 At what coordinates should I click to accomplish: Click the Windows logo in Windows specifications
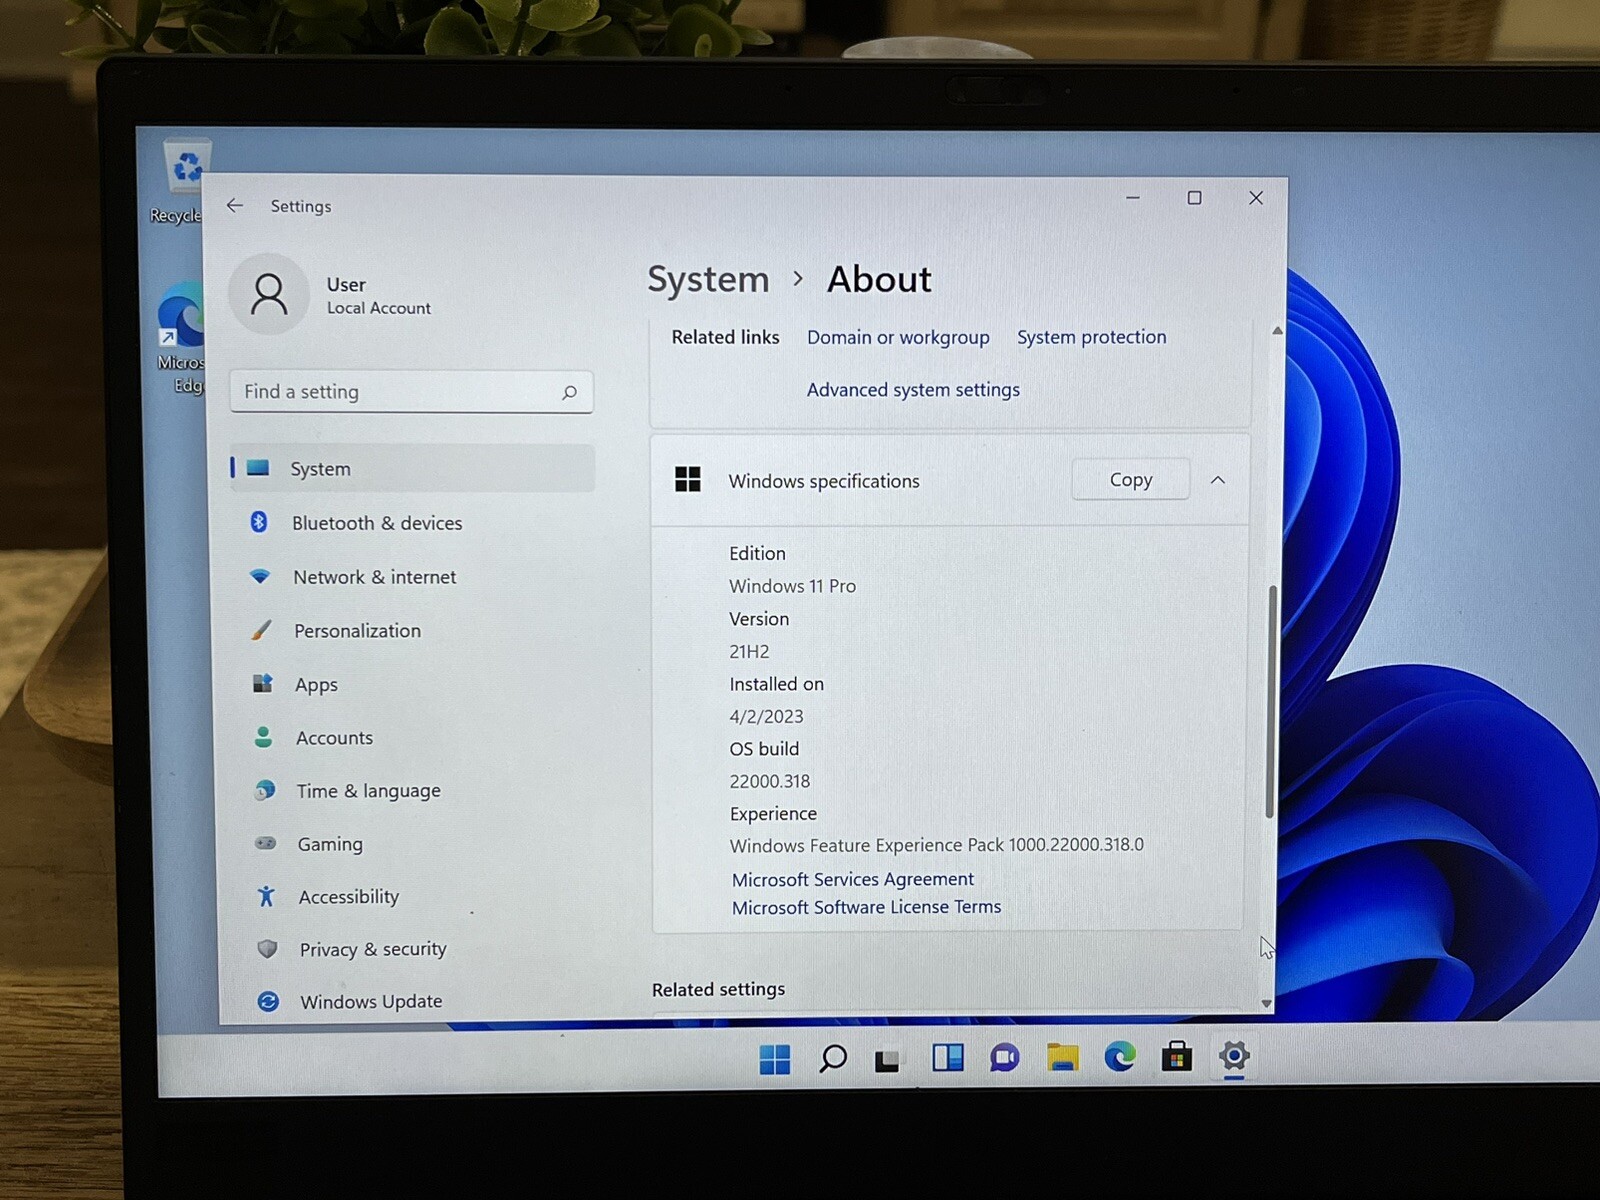(688, 480)
